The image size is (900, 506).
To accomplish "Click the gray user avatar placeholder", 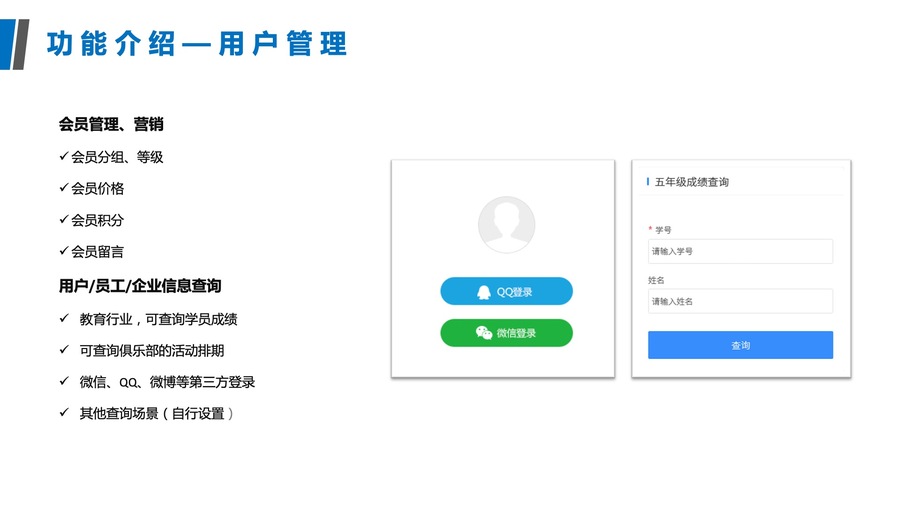I will [x=506, y=224].
